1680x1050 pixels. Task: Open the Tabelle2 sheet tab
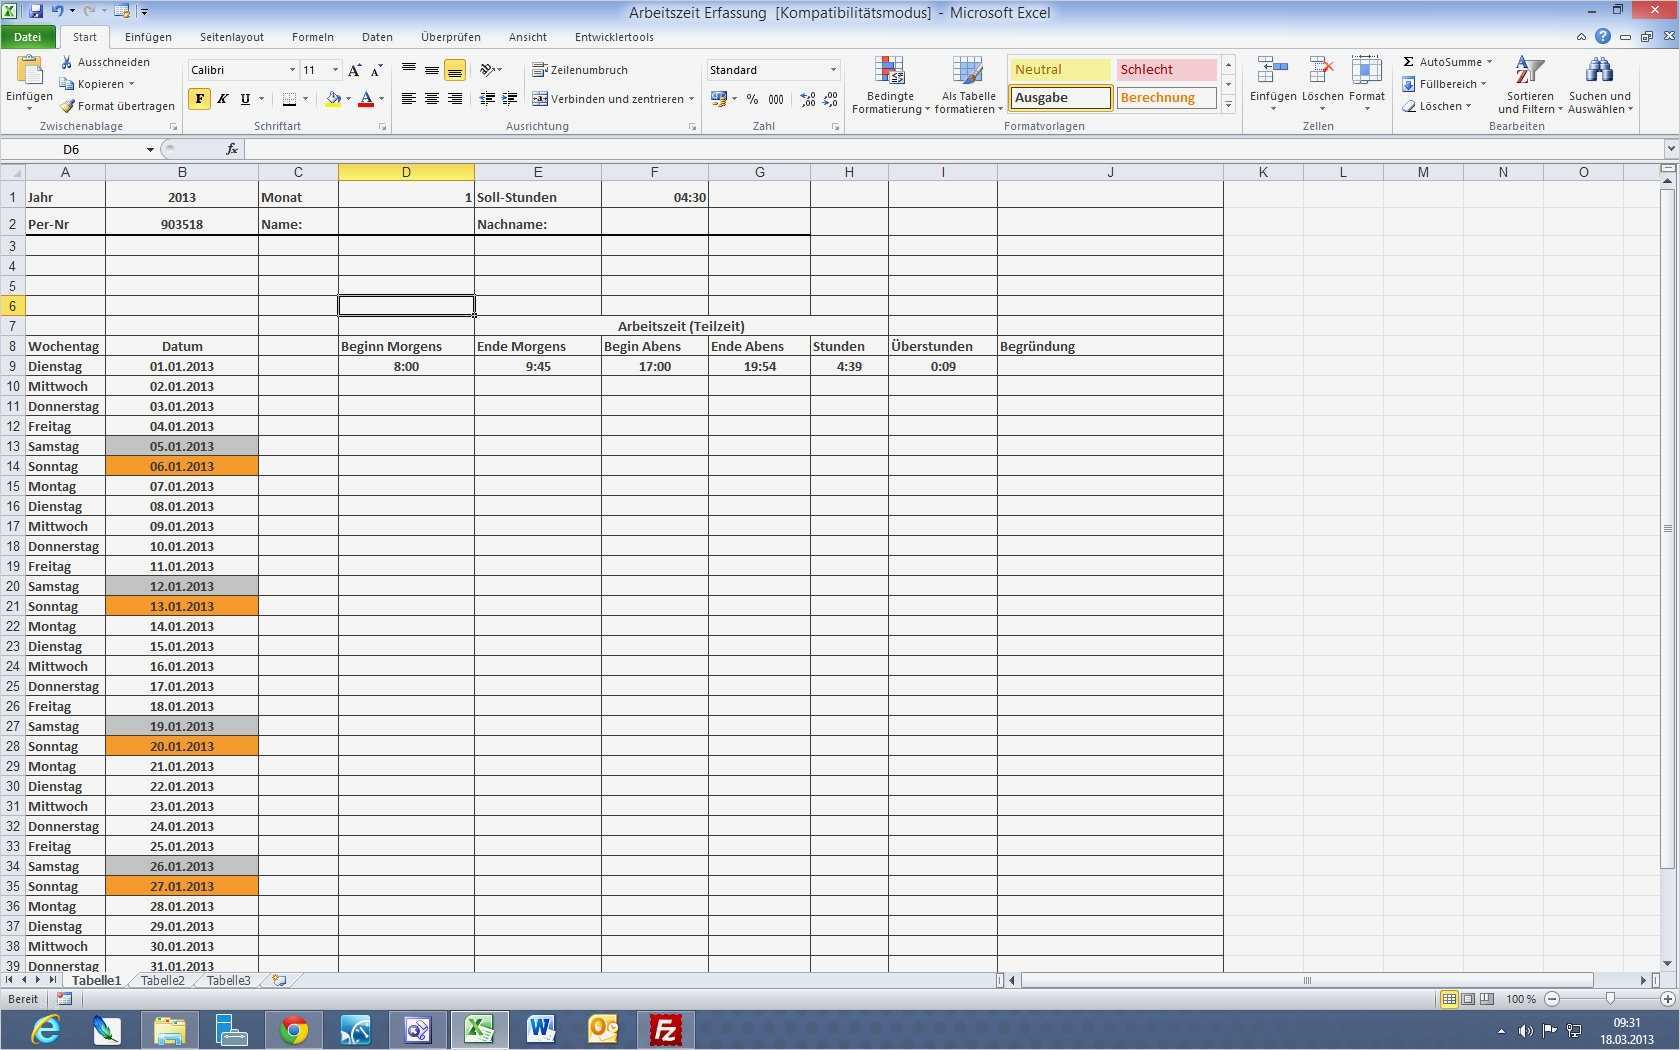pyautogui.click(x=161, y=981)
